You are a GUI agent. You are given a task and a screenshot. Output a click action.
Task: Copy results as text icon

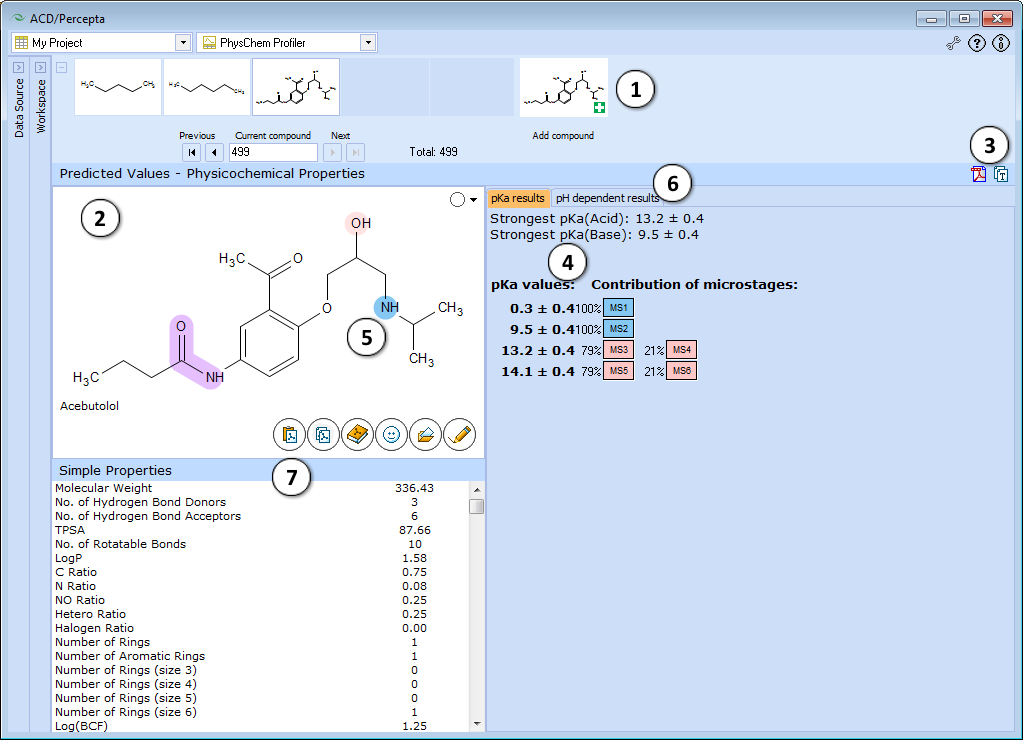[1001, 174]
